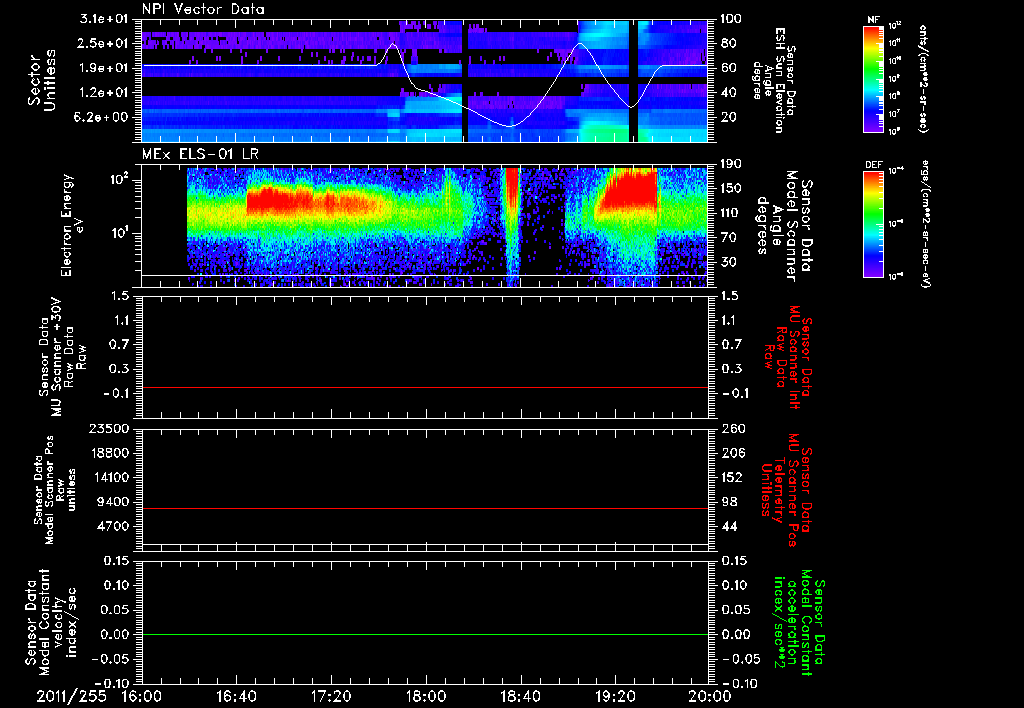Click the 23500 scanner position tick

(108, 429)
